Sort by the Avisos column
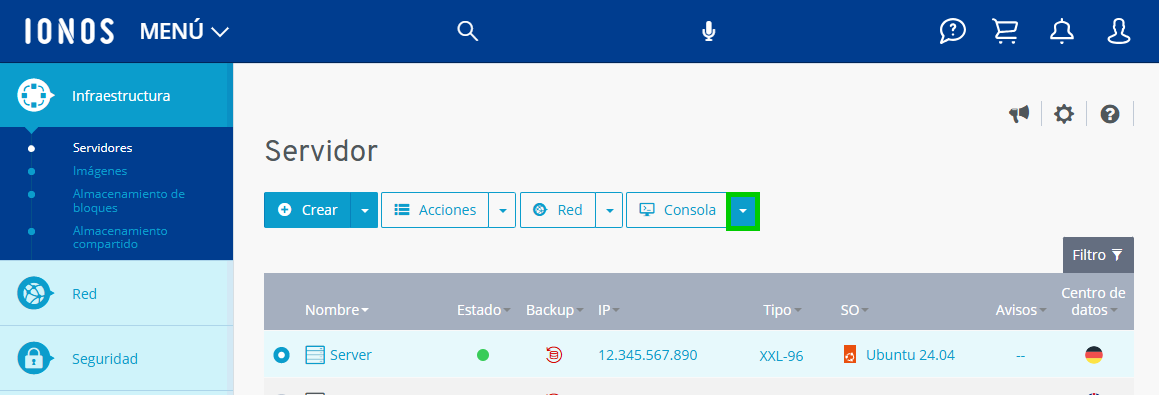Image resolution: width=1159 pixels, height=395 pixels. pos(1022,311)
